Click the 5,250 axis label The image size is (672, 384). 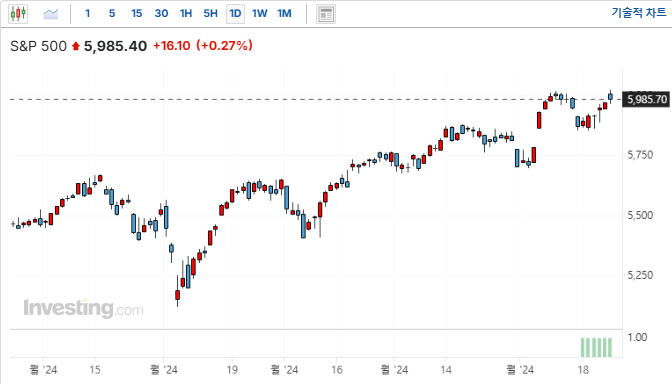pyautogui.click(x=640, y=275)
